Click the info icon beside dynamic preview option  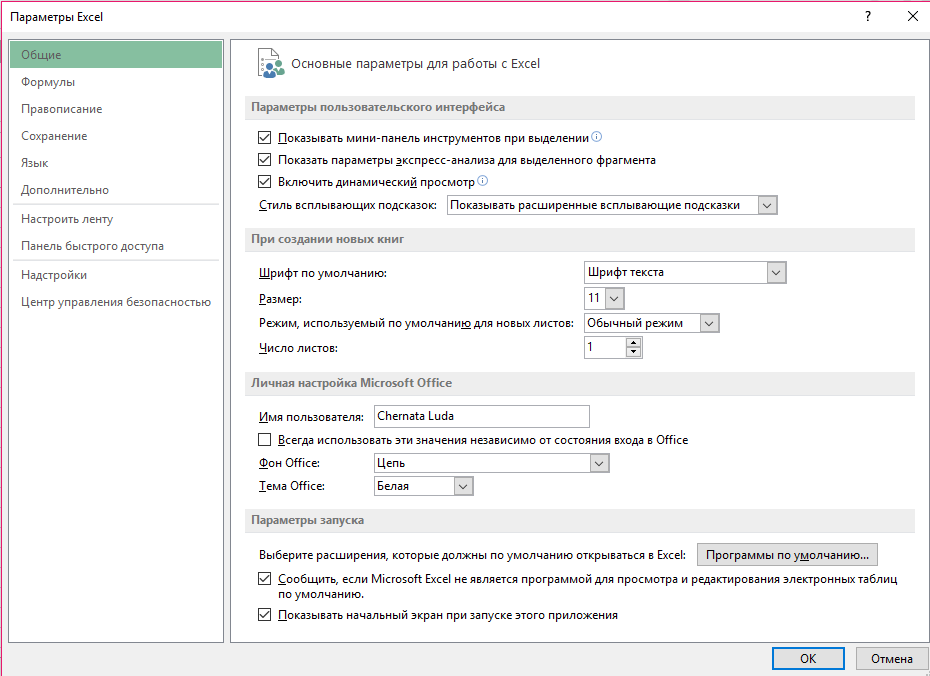point(482,181)
